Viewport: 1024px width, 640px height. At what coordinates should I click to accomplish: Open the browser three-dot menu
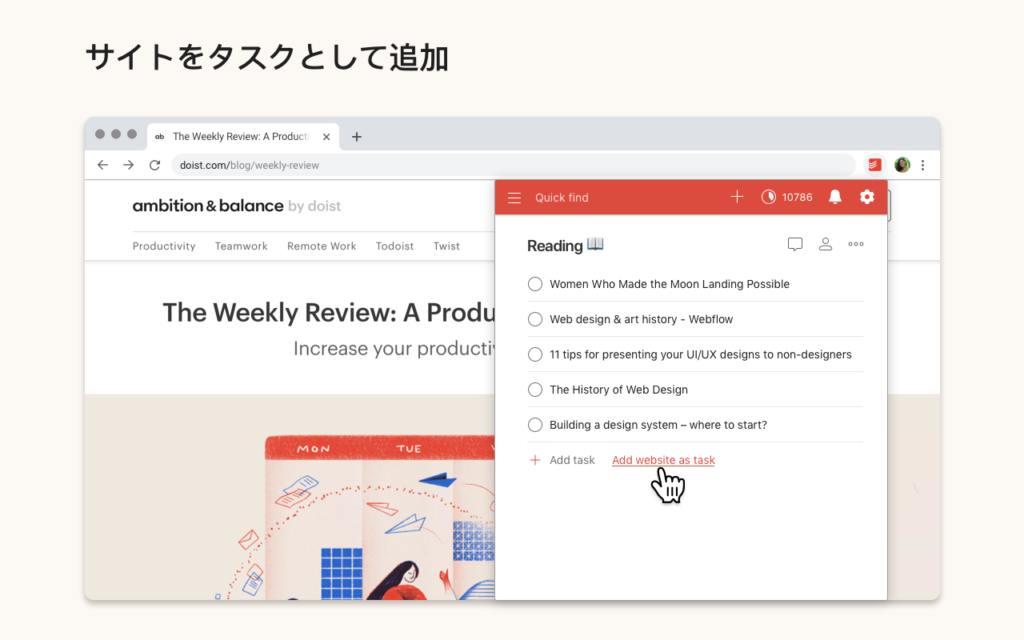[x=923, y=165]
